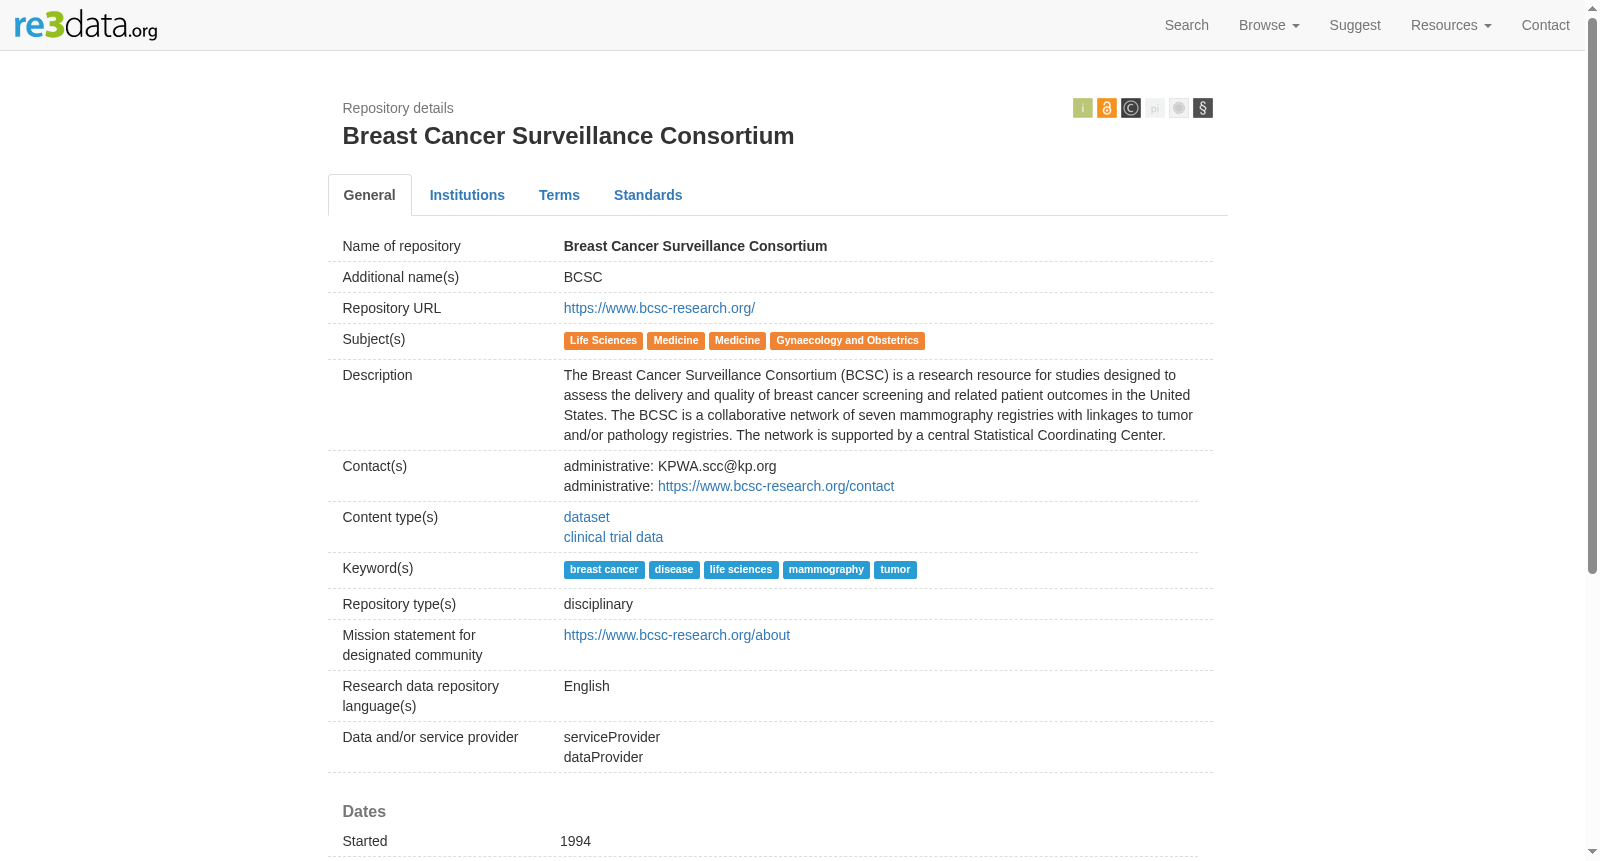Click the 'Content type(s)' field label
Viewport: 1600px width, 861px height.
click(390, 517)
